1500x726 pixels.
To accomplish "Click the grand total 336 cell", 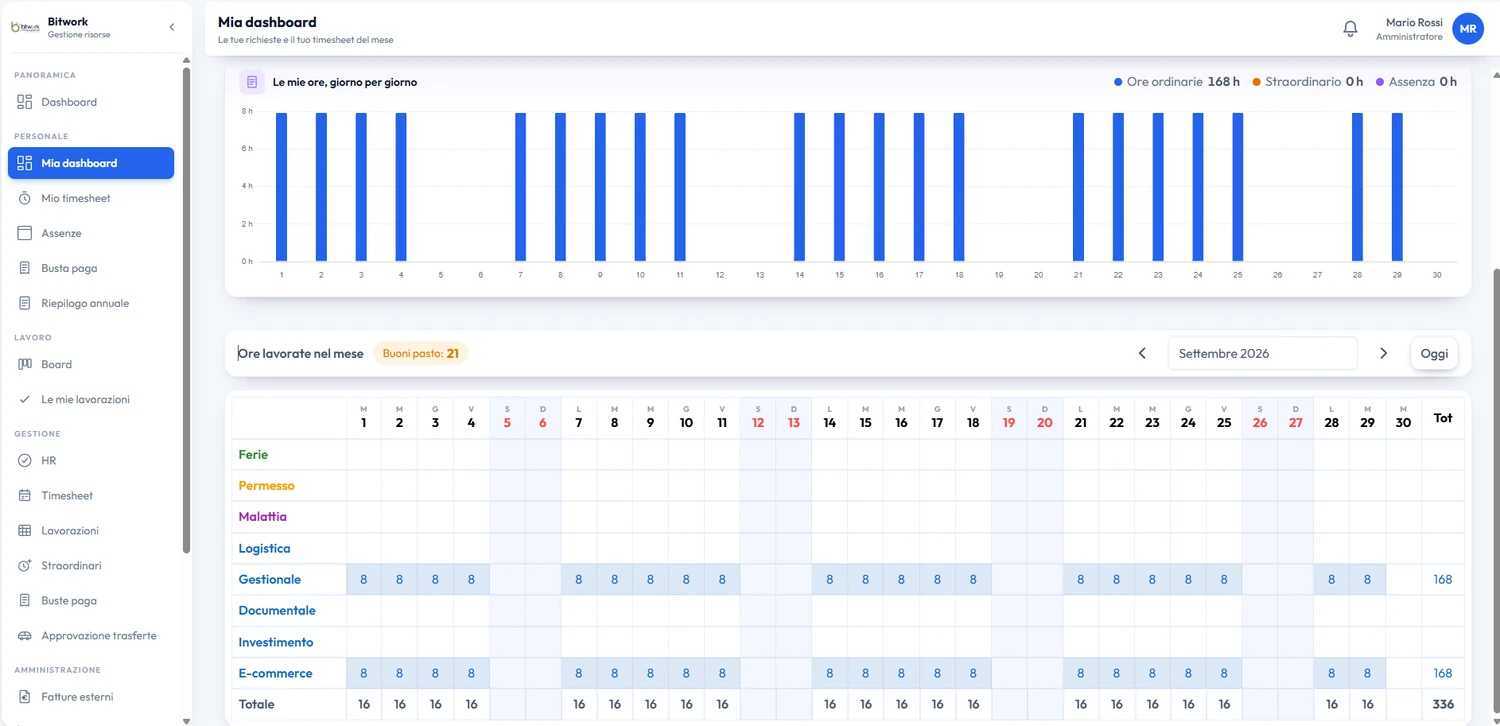I will [1442, 704].
